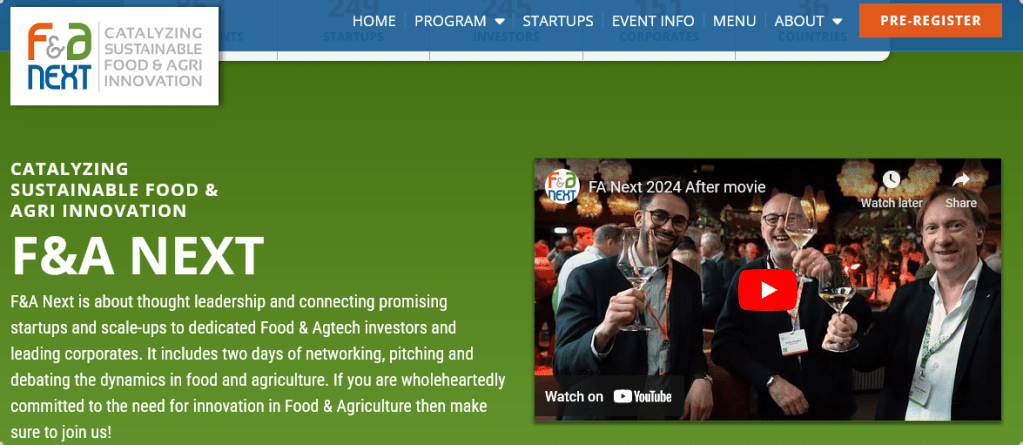This screenshot has width=1023, height=445.
Task: Click the YouTube logo in Watch on bar
Action: click(x=643, y=396)
